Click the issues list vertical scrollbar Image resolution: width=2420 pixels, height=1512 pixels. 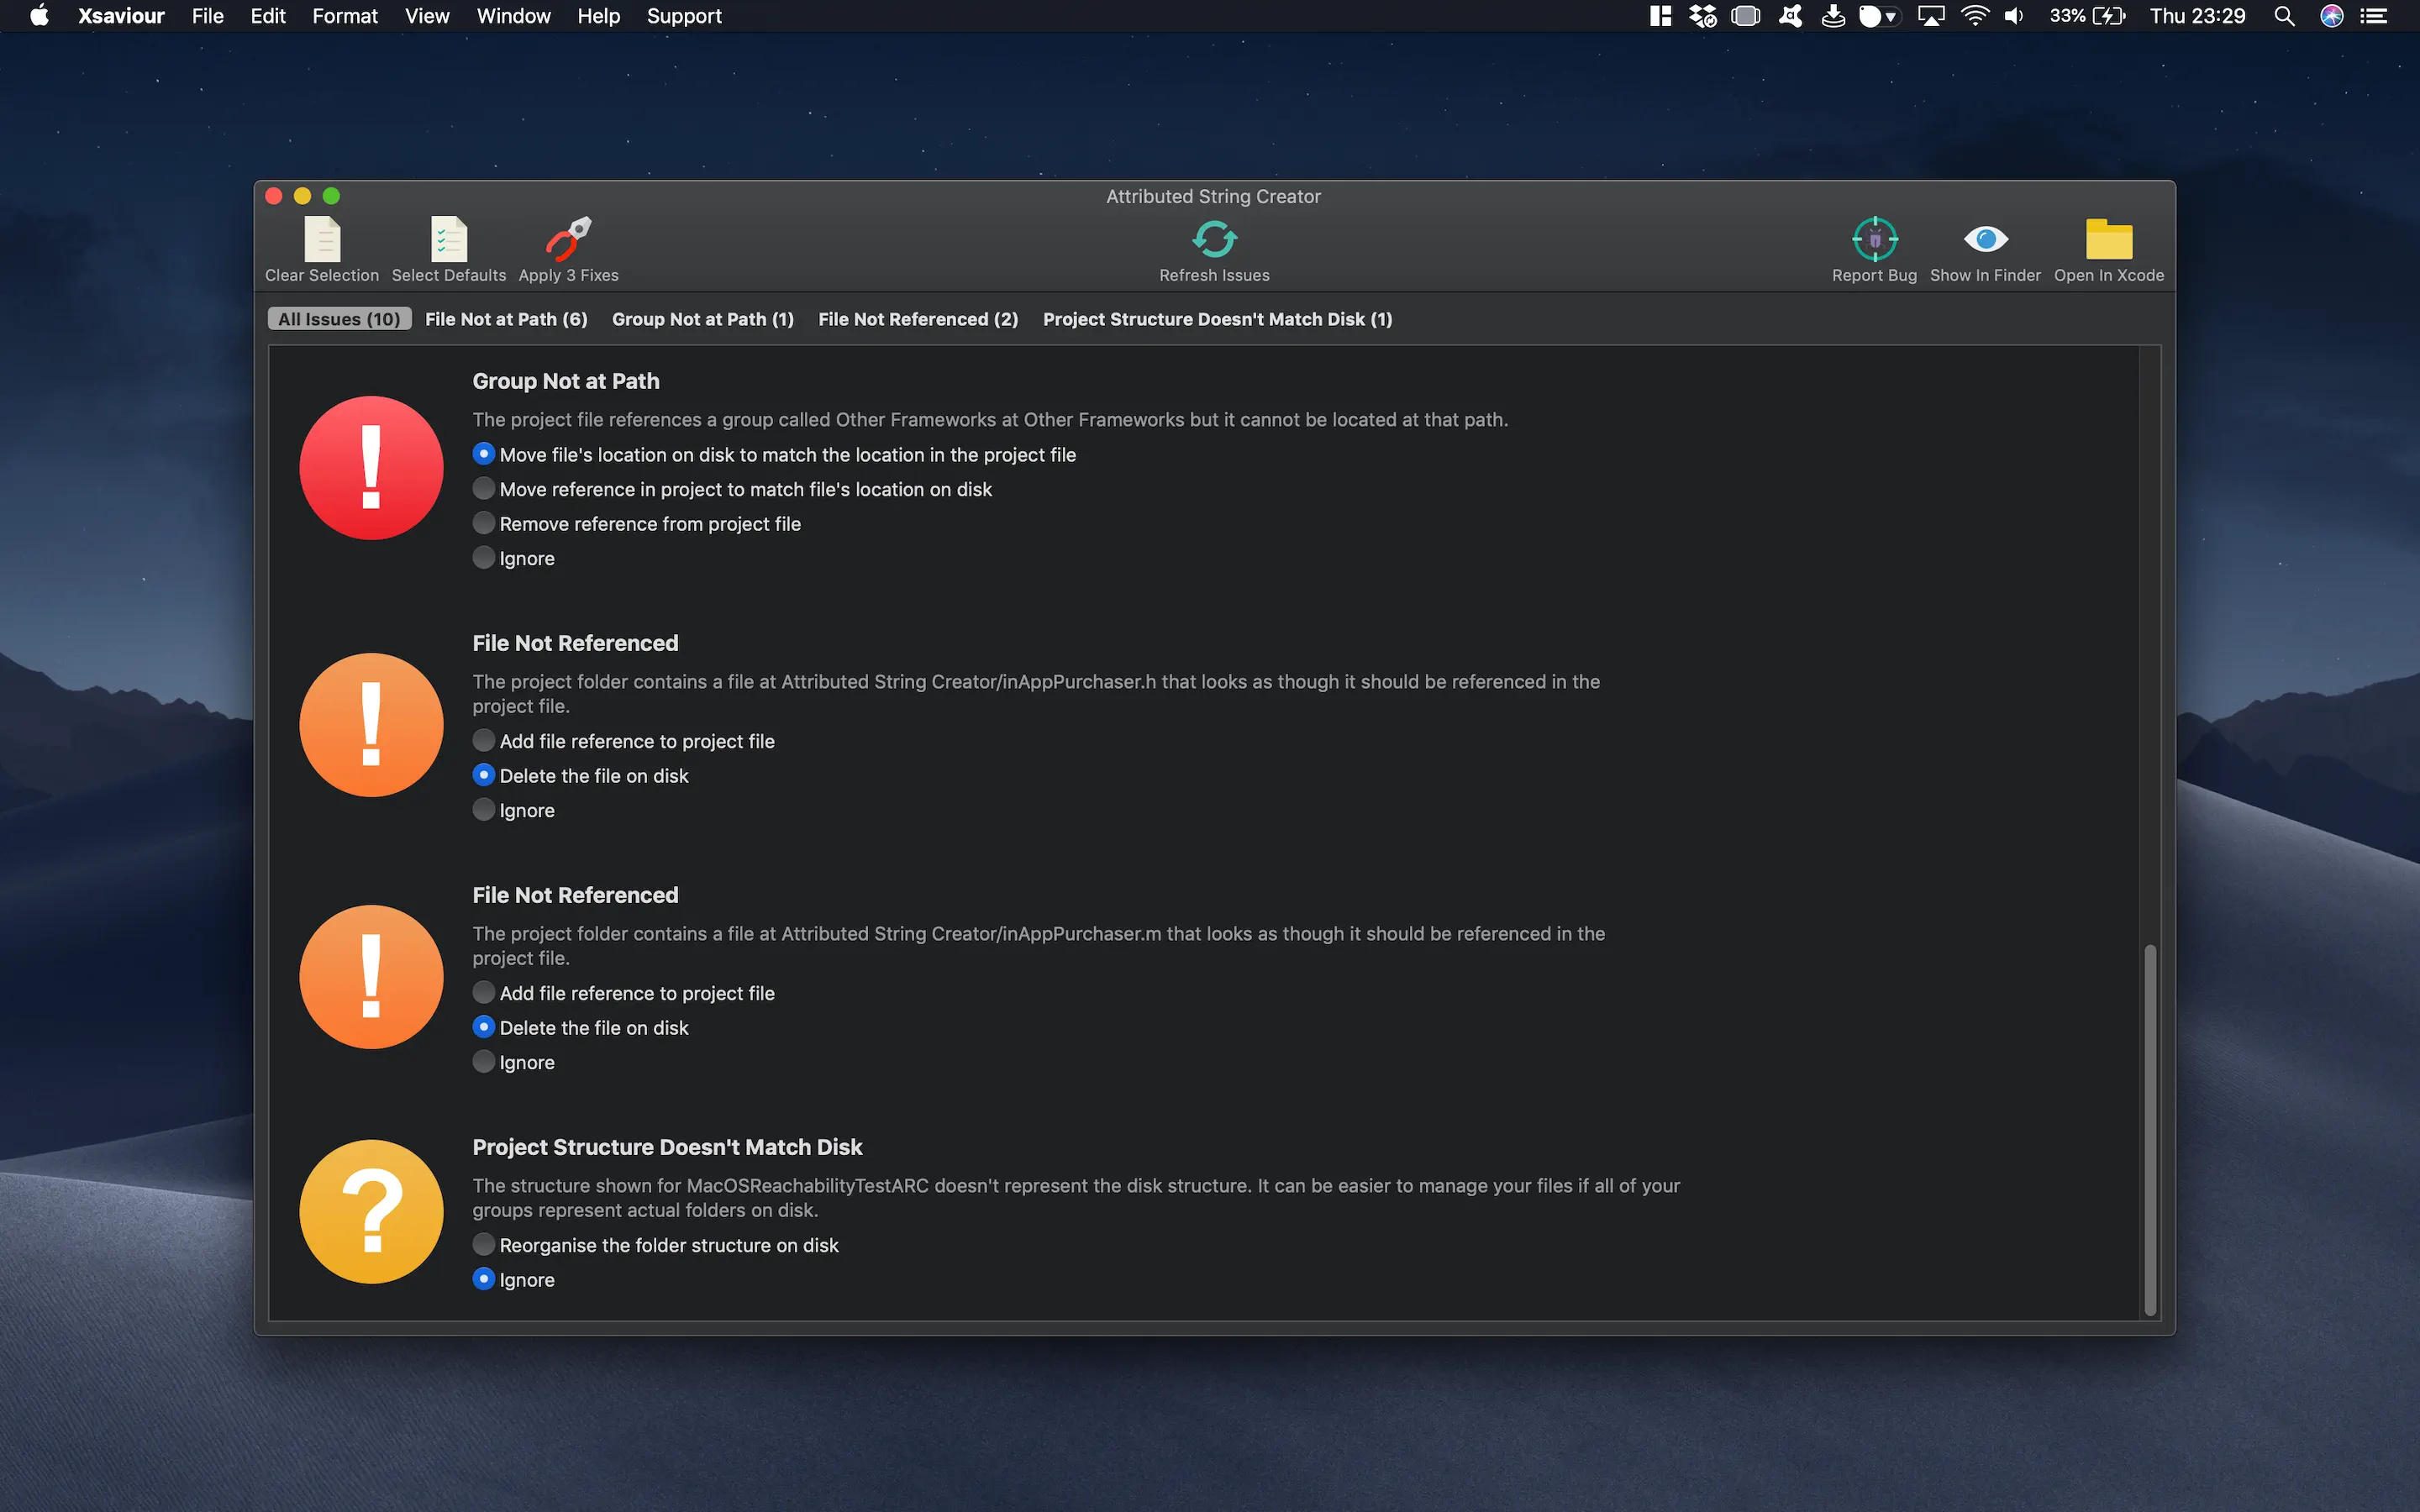pos(2150,1130)
